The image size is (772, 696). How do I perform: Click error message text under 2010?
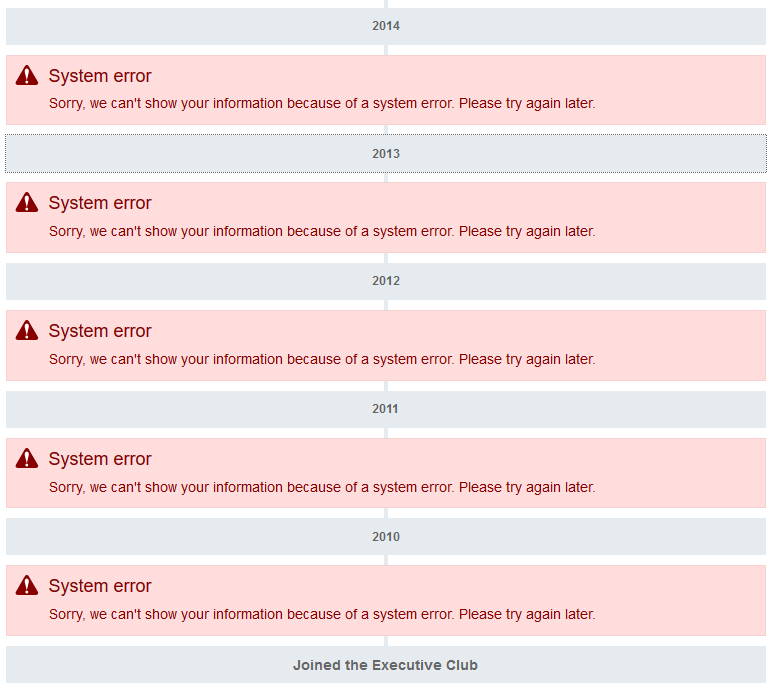pyautogui.click(x=322, y=615)
